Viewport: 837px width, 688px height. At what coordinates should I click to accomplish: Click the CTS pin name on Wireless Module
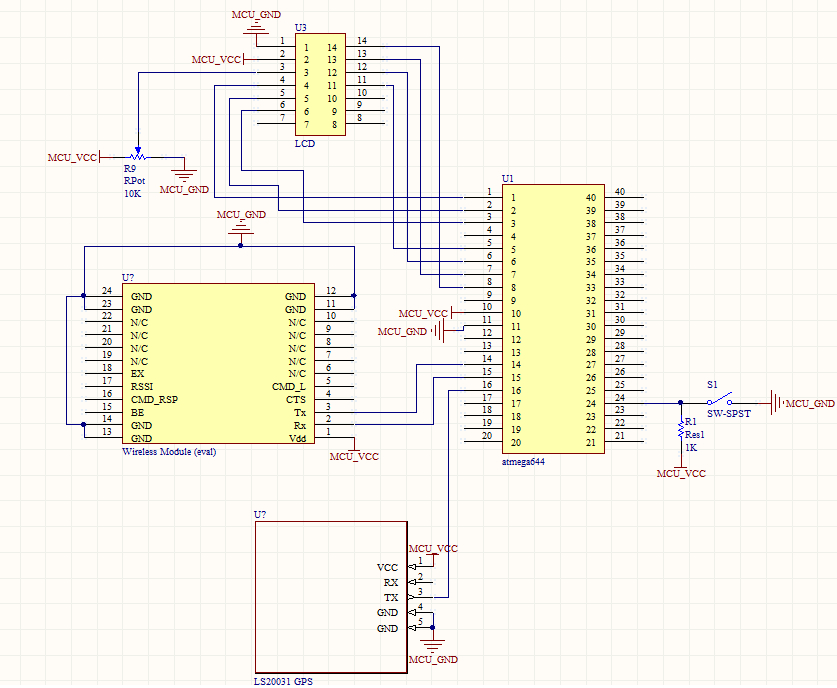(296, 399)
